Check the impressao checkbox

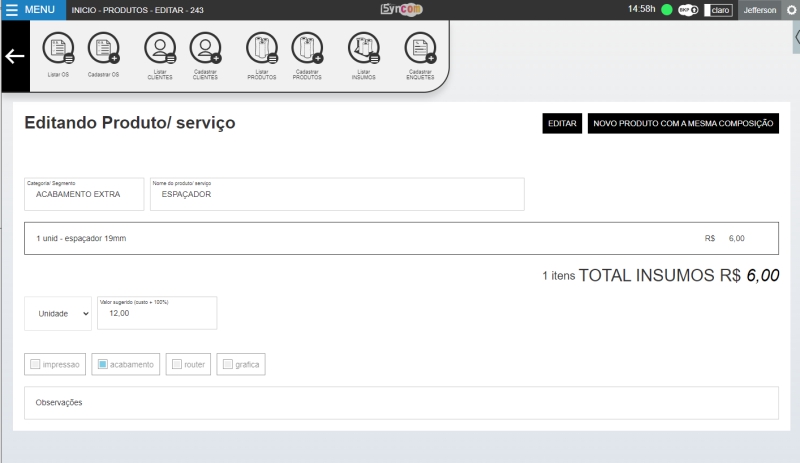point(35,364)
